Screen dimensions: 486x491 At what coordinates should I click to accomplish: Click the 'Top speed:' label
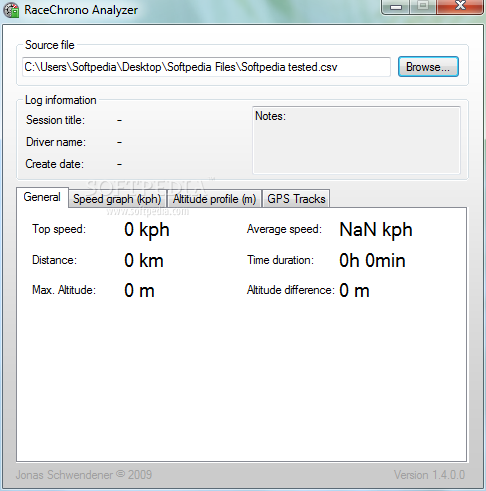tap(59, 229)
